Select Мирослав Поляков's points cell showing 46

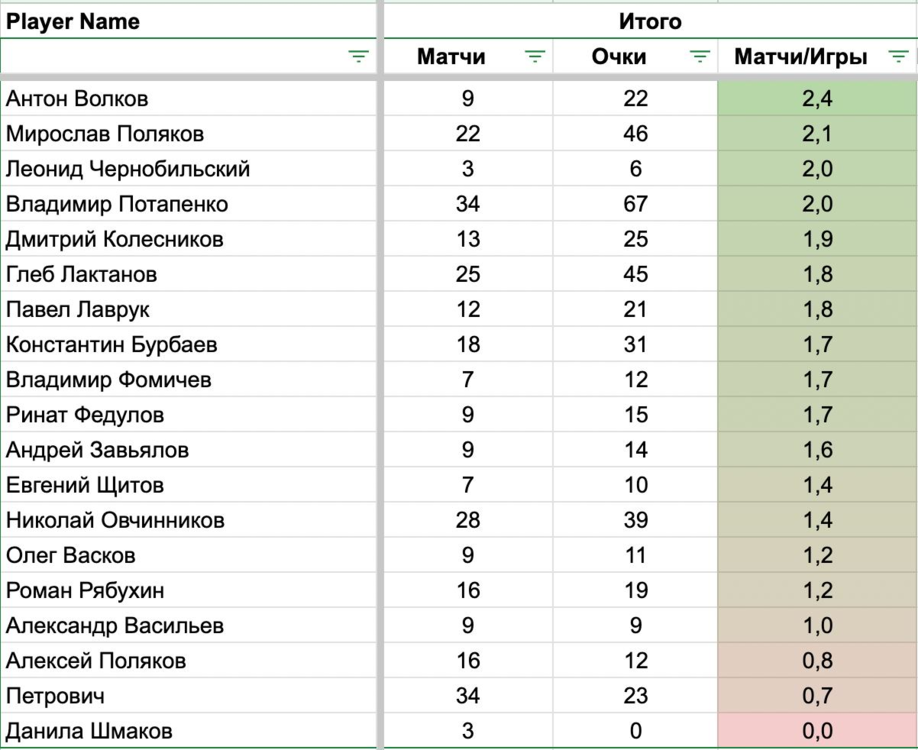click(635, 134)
